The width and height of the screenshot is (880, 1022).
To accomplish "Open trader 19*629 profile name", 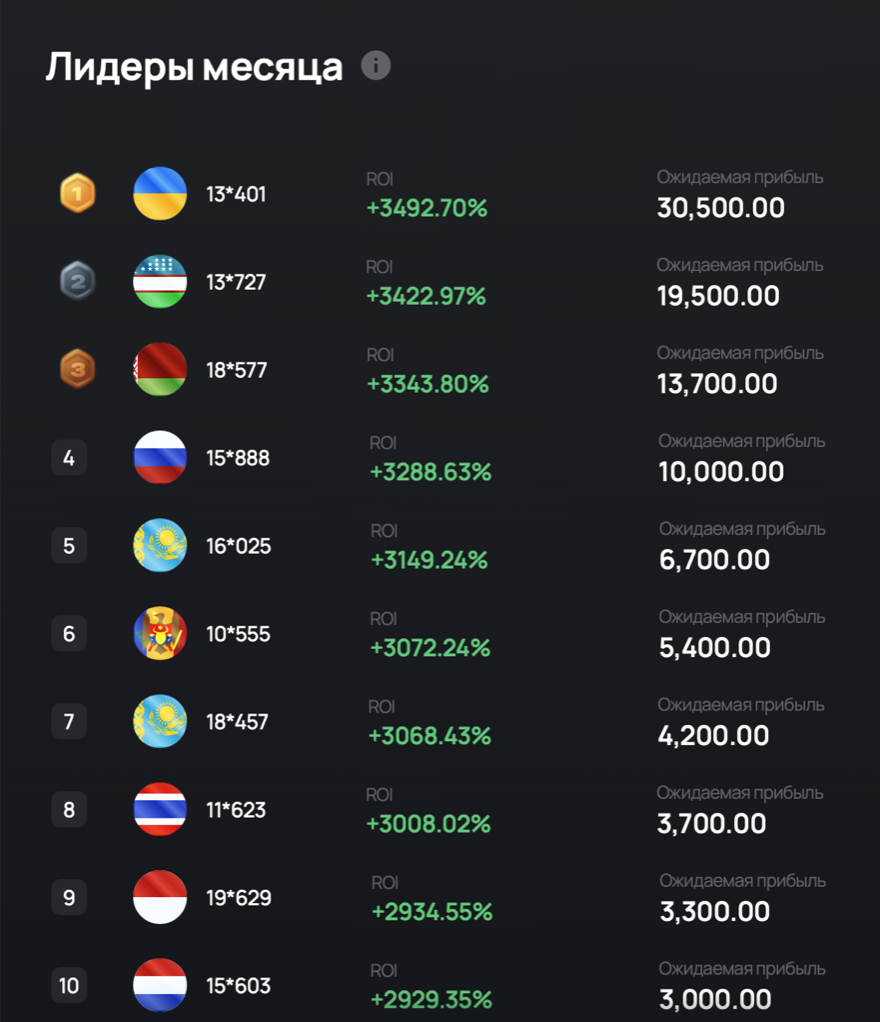I will [238, 898].
